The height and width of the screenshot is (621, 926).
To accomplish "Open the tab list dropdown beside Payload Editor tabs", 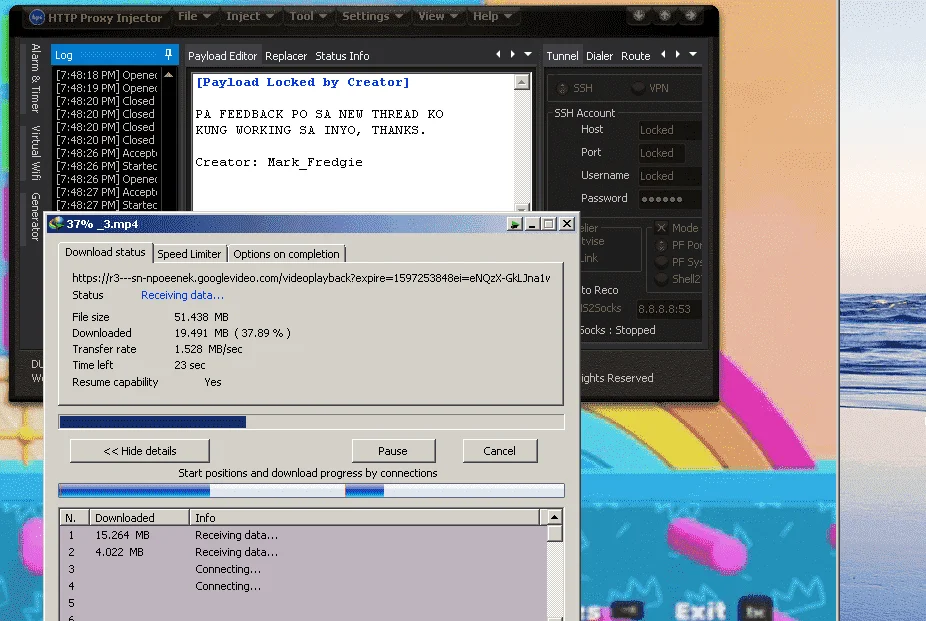I will coord(528,54).
